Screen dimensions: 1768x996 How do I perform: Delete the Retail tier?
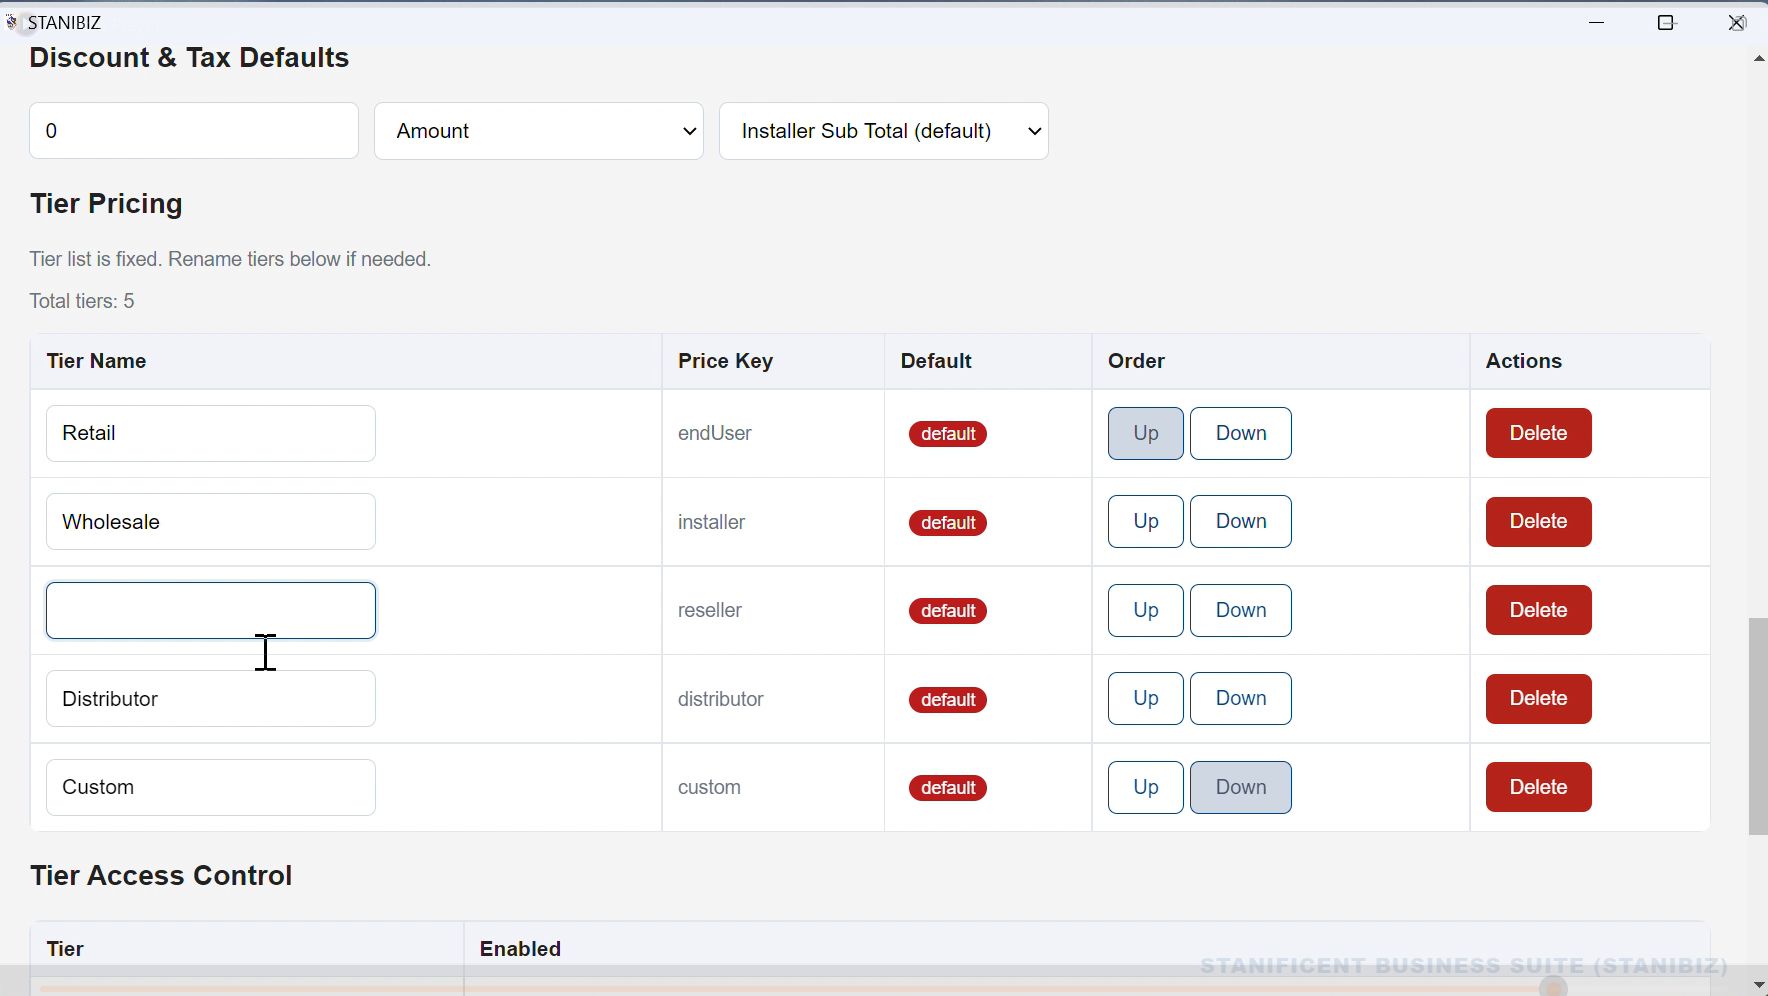tap(1537, 433)
